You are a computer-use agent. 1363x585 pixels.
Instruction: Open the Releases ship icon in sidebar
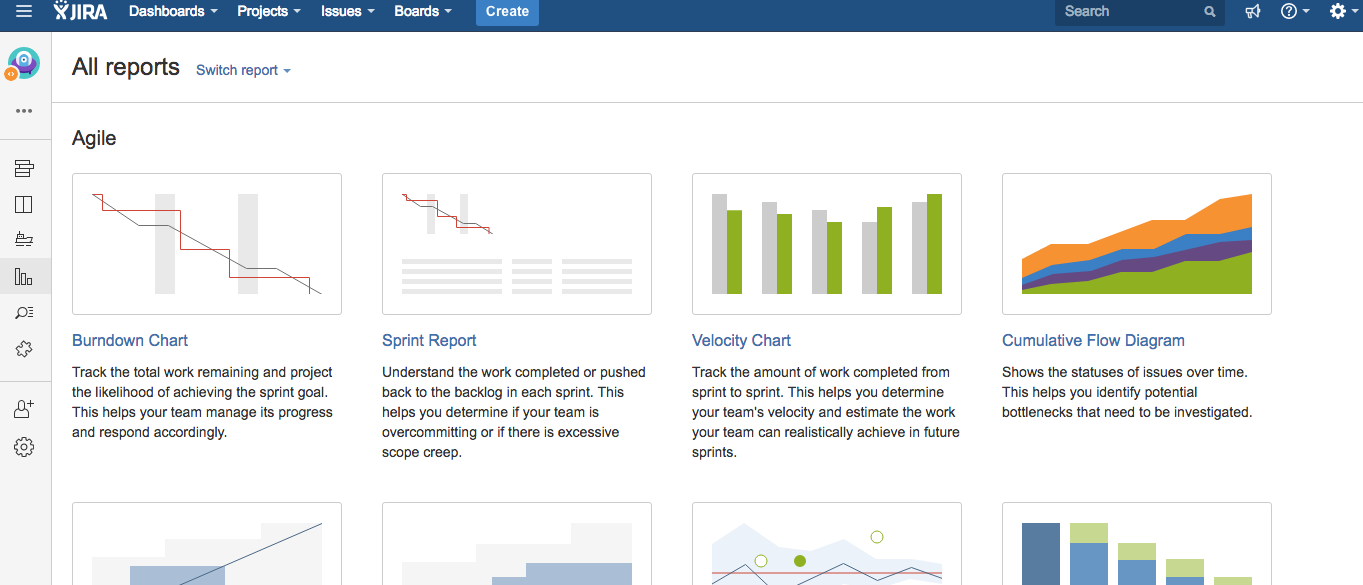[24, 240]
